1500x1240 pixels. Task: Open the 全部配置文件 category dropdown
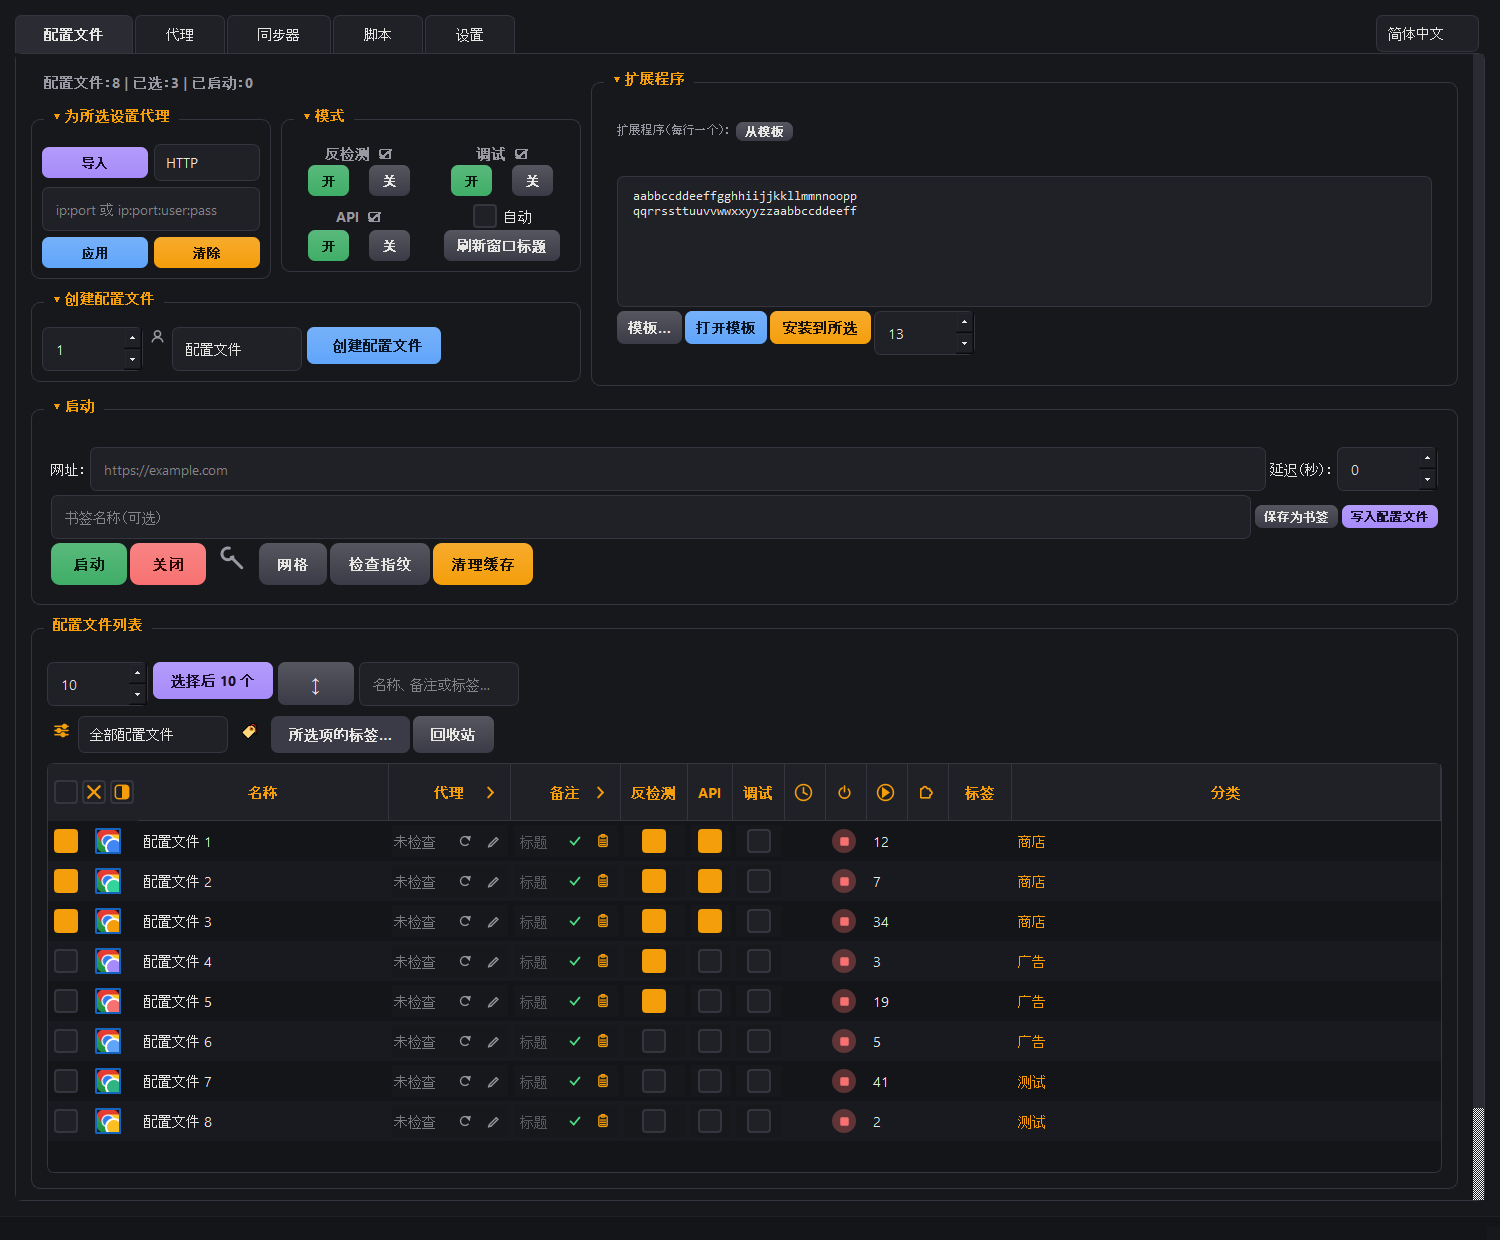153,734
